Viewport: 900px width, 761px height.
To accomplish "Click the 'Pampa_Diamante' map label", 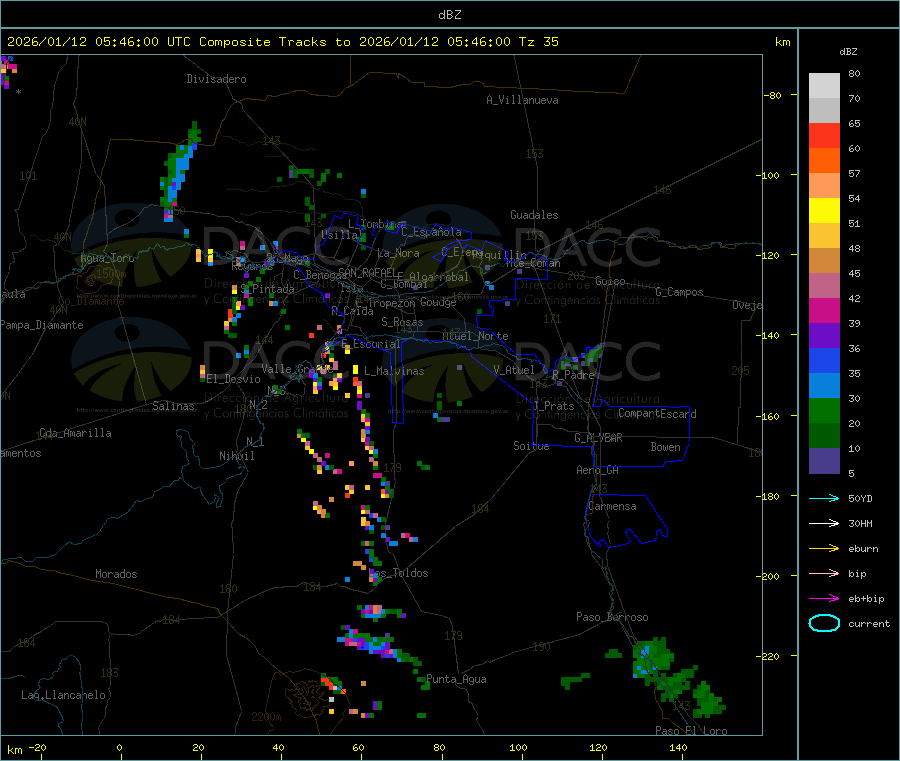I will coord(42,325).
